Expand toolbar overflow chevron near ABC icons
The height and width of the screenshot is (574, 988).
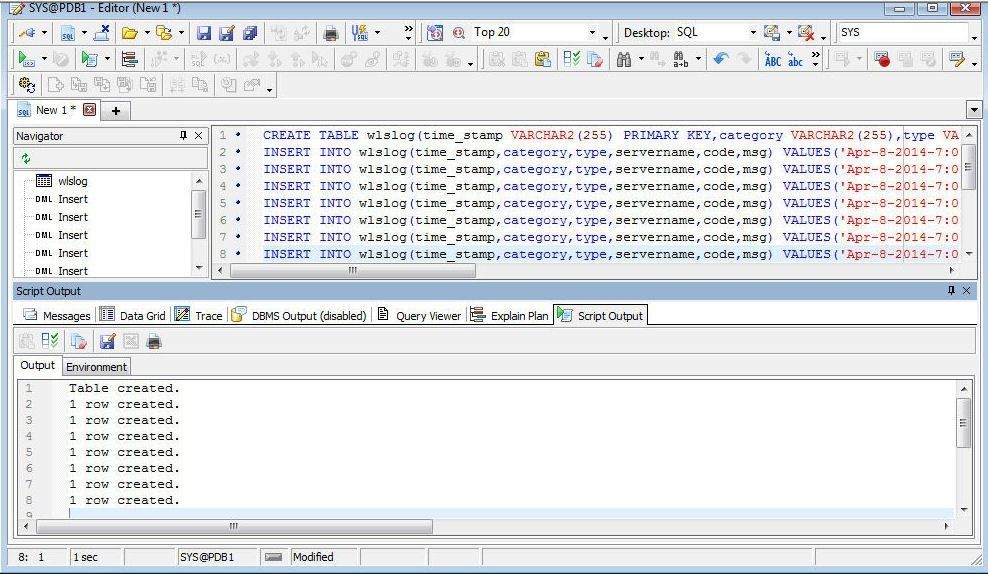(816, 59)
